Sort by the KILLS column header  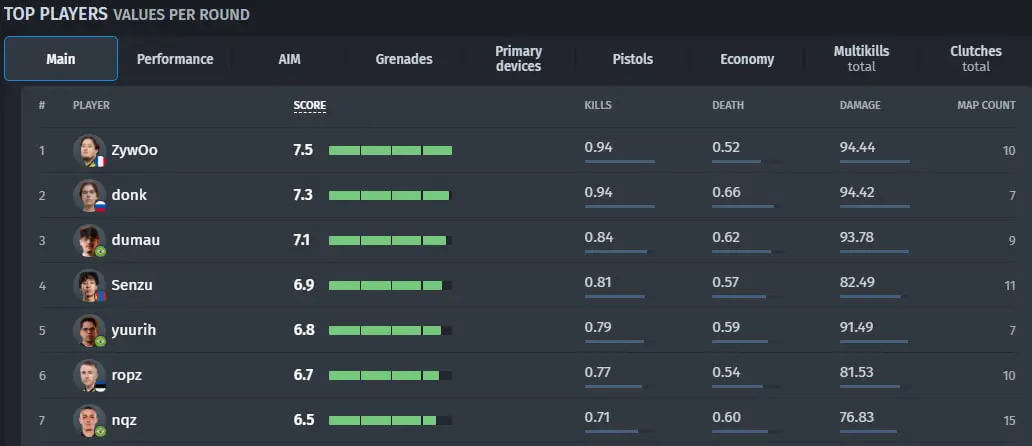click(598, 105)
